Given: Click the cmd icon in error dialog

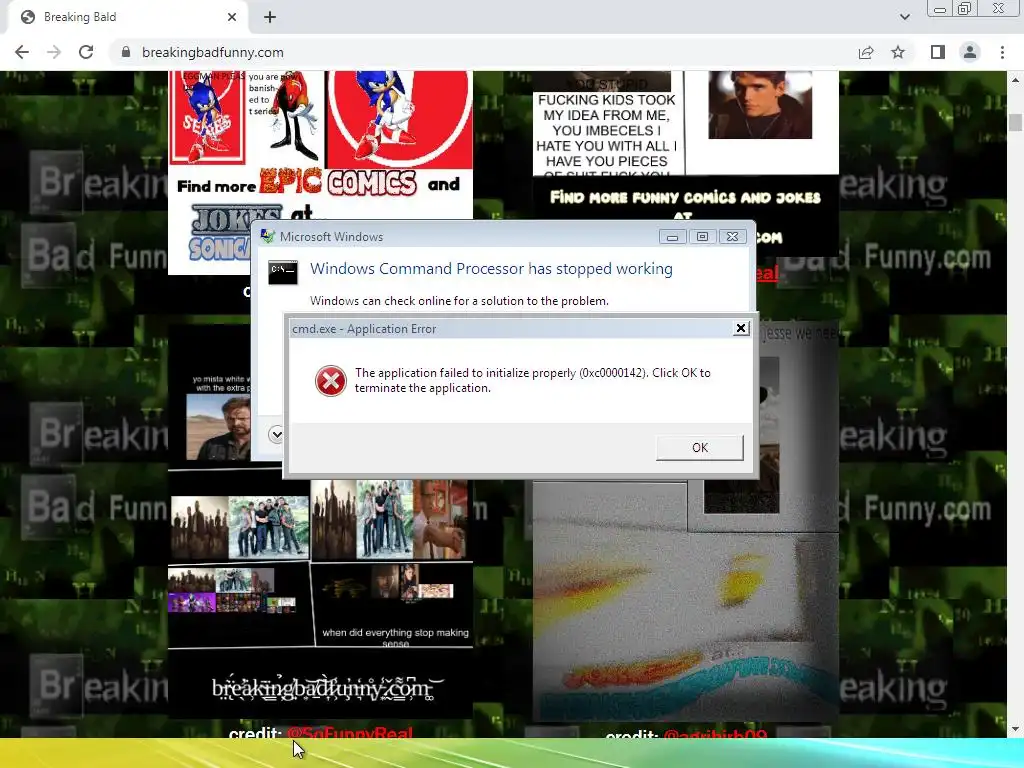Looking at the screenshot, I should coord(283,272).
